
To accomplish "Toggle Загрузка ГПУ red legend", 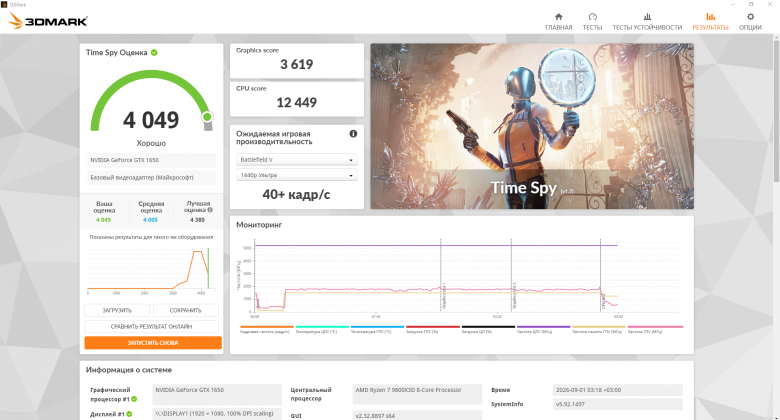I will [433, 329].
